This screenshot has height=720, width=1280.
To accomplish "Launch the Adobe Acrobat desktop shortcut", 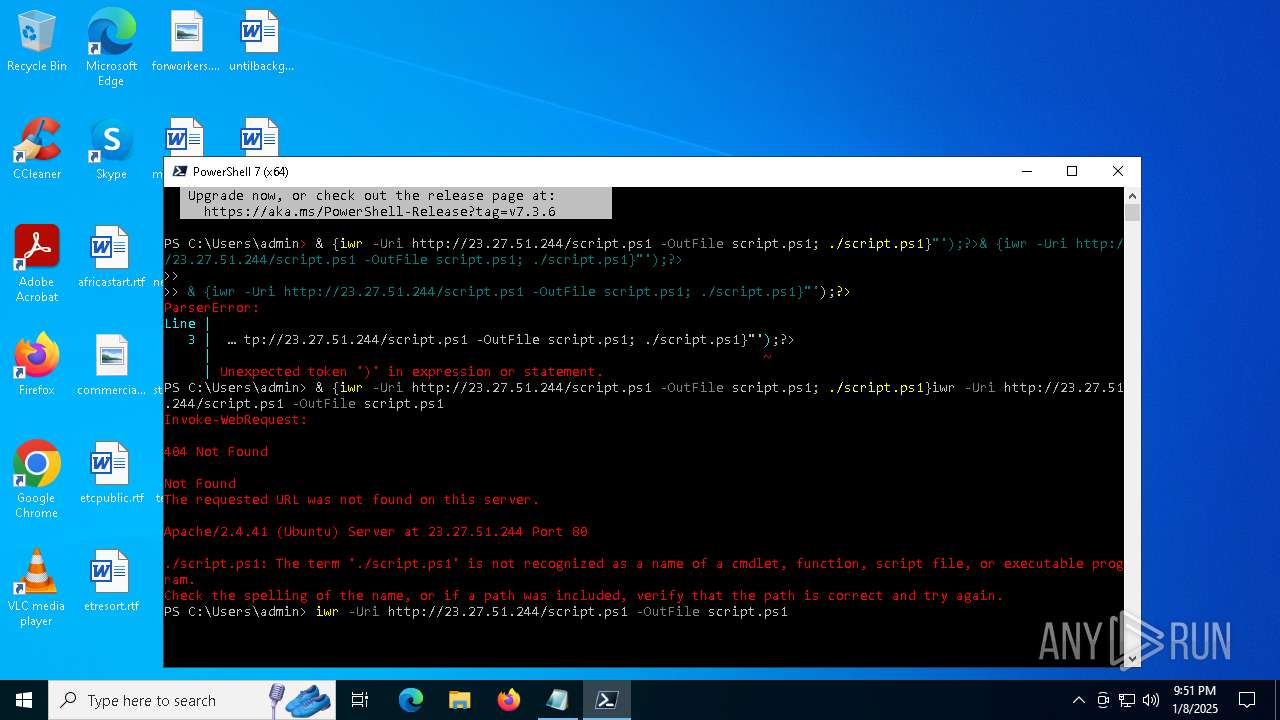I will (x=37, y=264).
